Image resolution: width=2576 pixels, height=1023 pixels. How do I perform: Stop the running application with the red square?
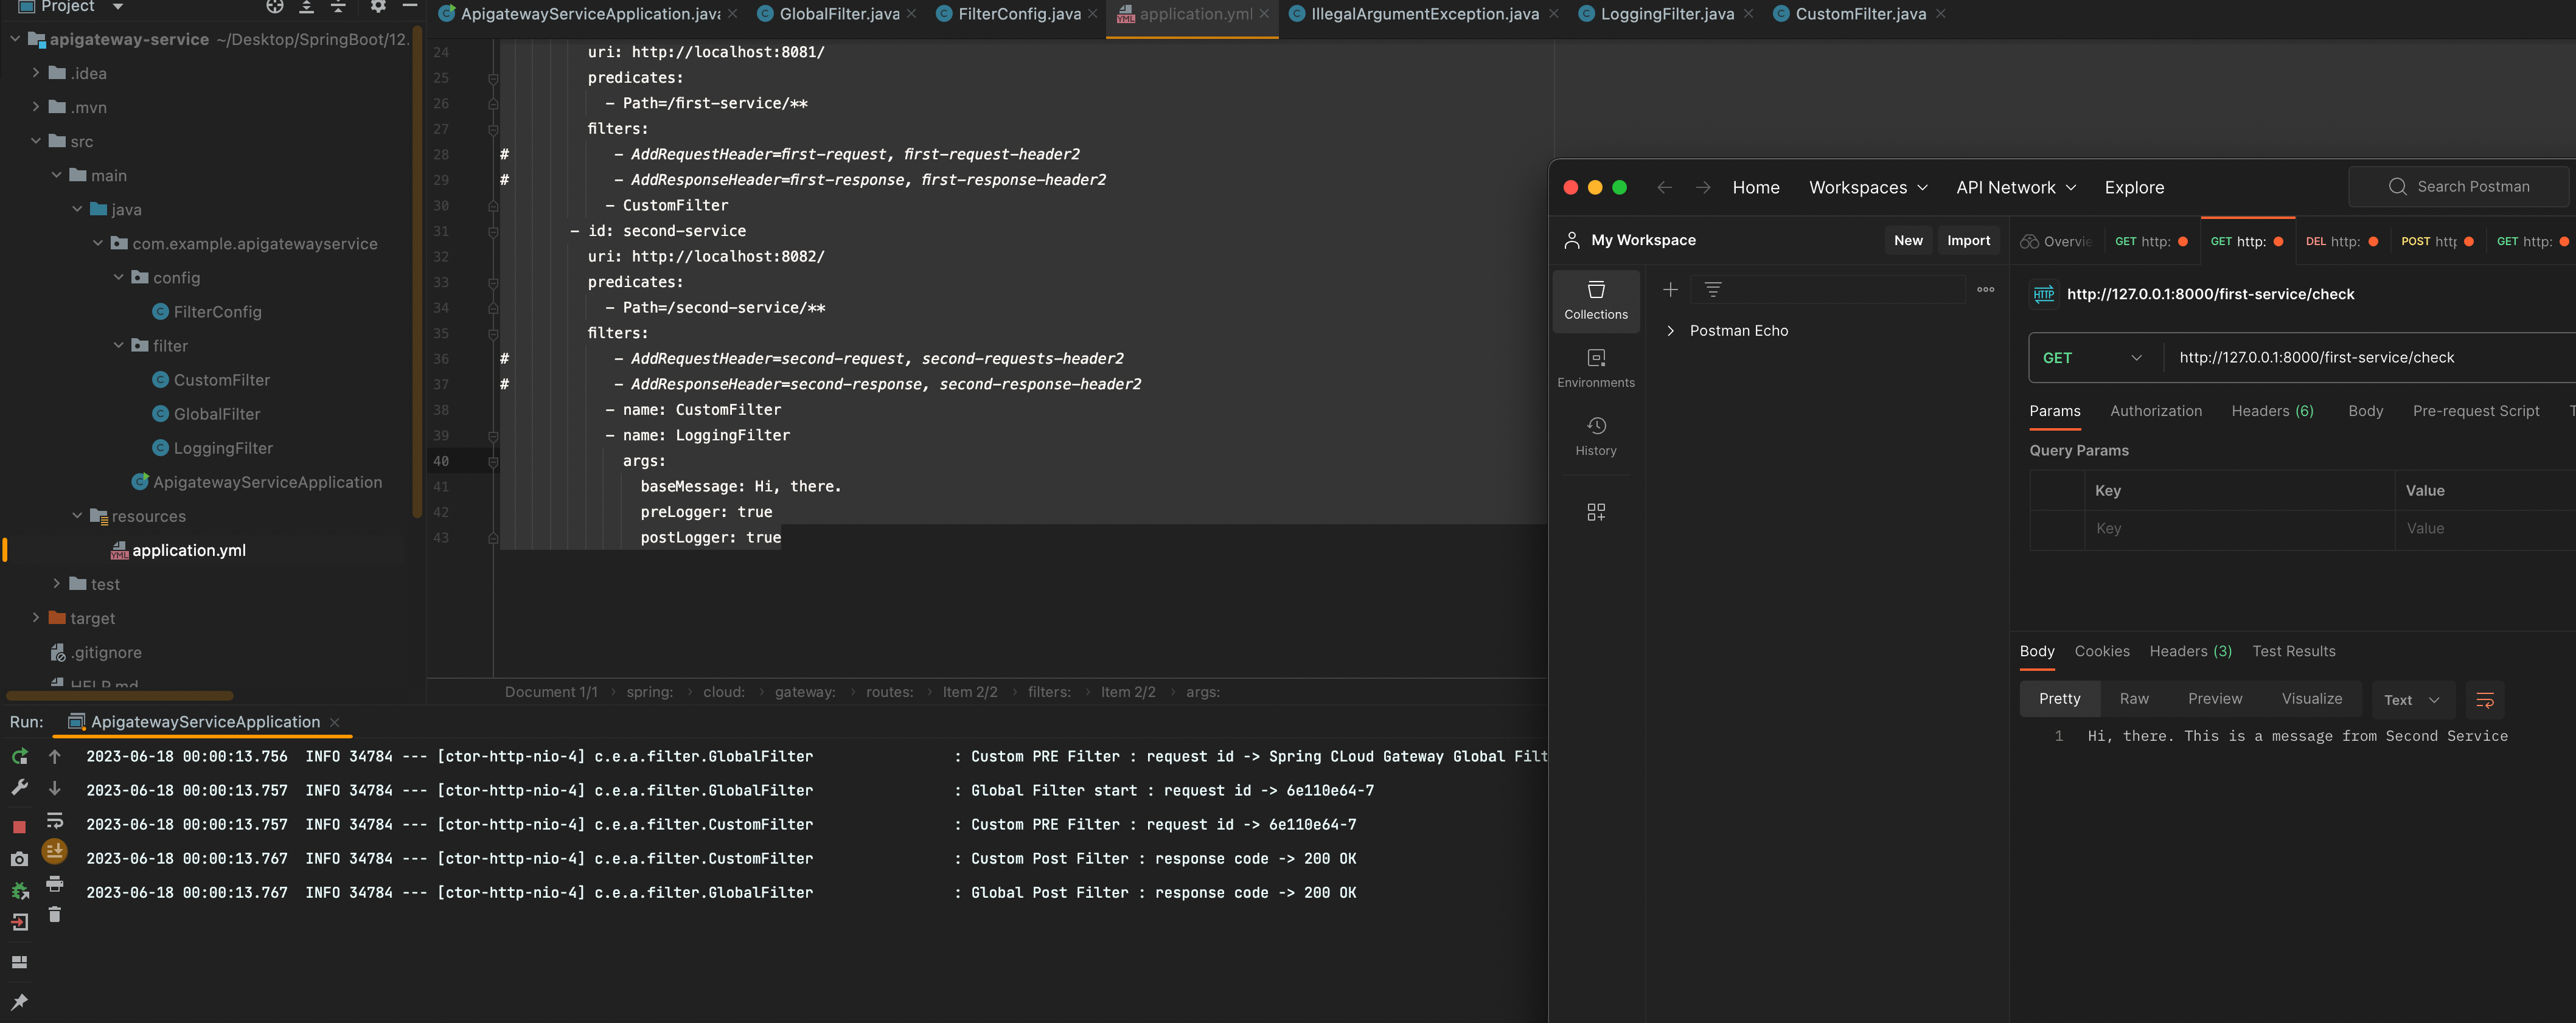(19, 826)
